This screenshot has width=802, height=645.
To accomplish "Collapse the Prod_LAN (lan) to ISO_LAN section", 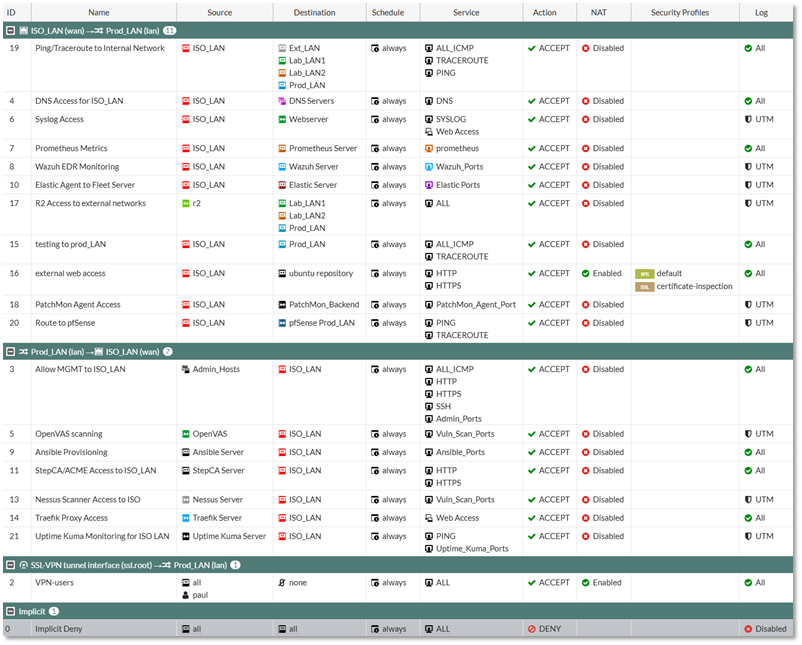I will [10, 352].
